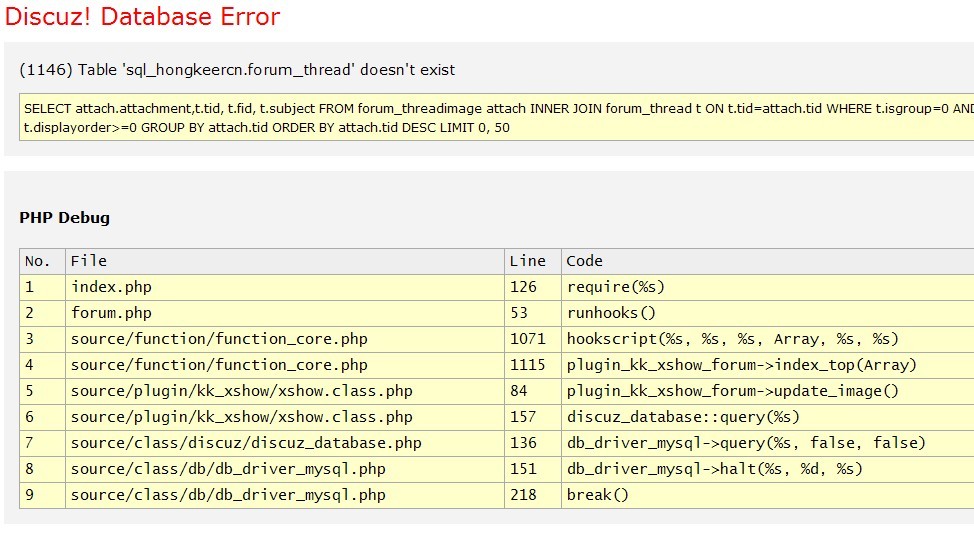Select the "(1146) Table ... doesn't exist" error message
The height and width of the screenshot is (533, 974).
tap(237, 70)
